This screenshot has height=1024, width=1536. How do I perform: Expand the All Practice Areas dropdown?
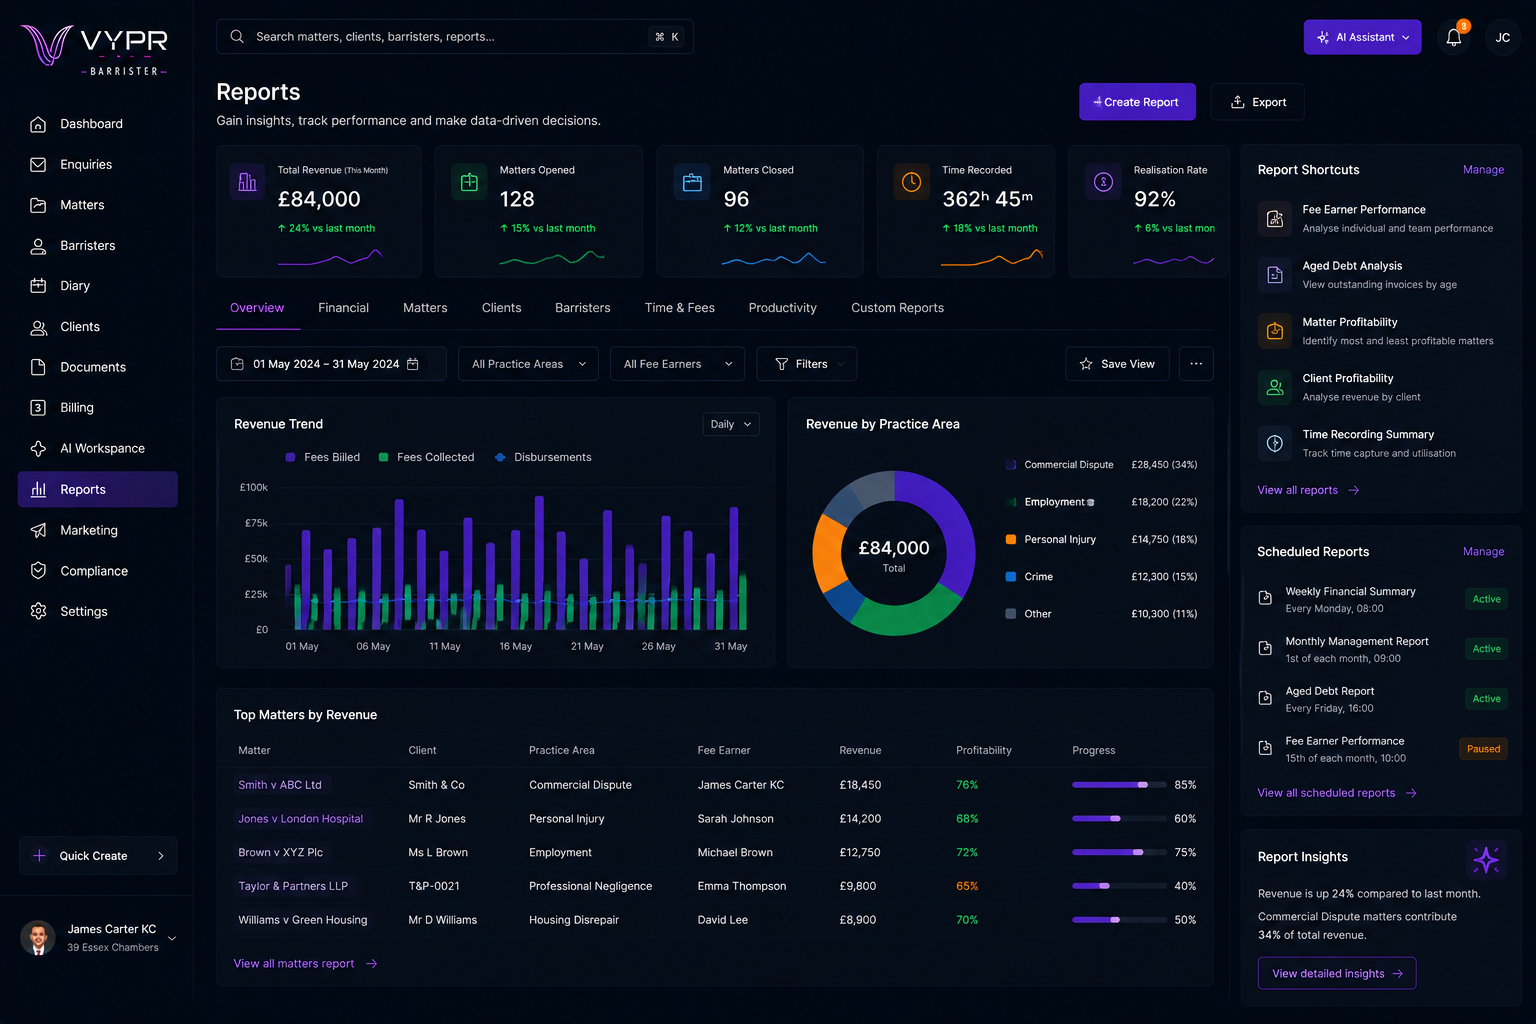coord(528,364)
